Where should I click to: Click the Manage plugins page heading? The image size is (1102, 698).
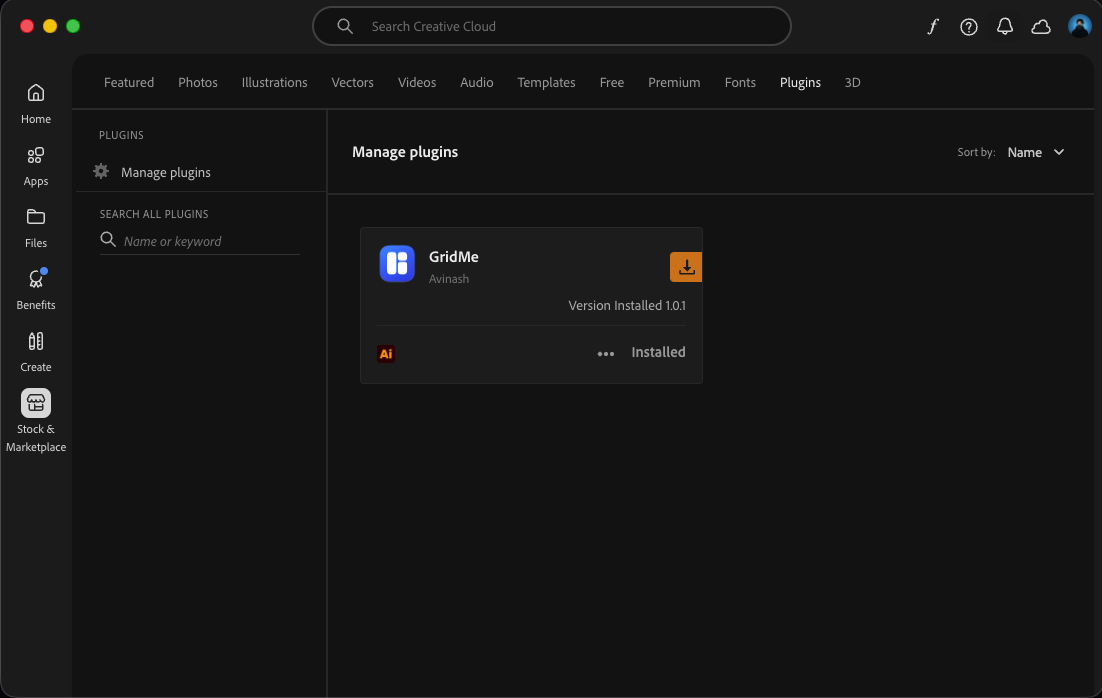pyautogui.click(x=405, y=152)
